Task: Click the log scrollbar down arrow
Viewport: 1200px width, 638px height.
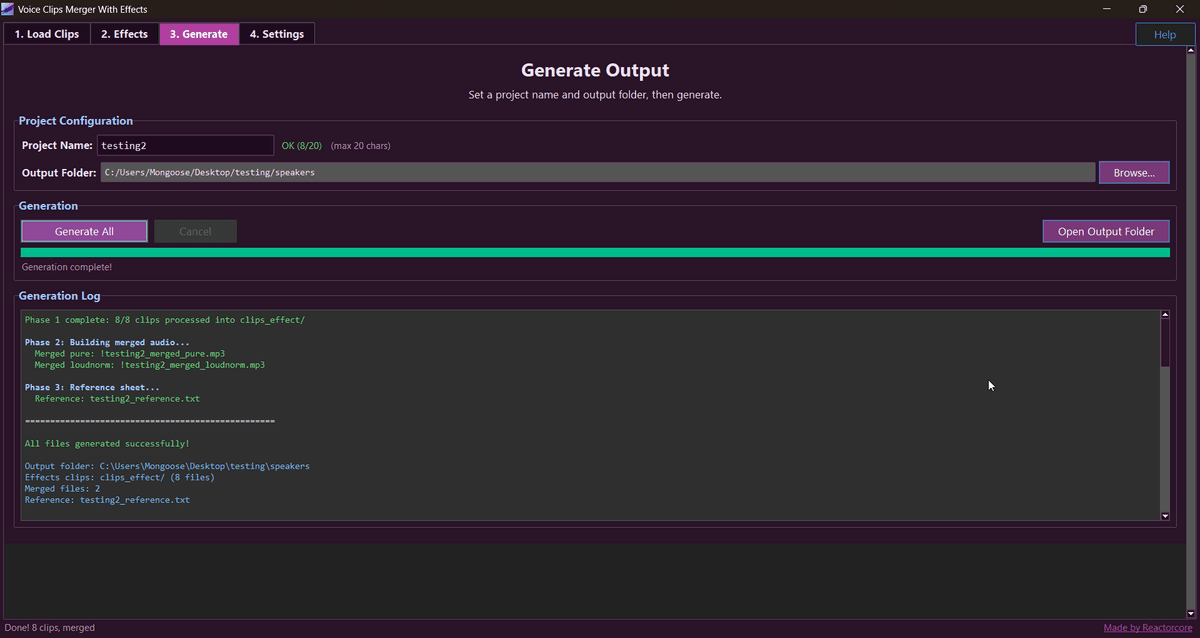Action: [1164, 515]
